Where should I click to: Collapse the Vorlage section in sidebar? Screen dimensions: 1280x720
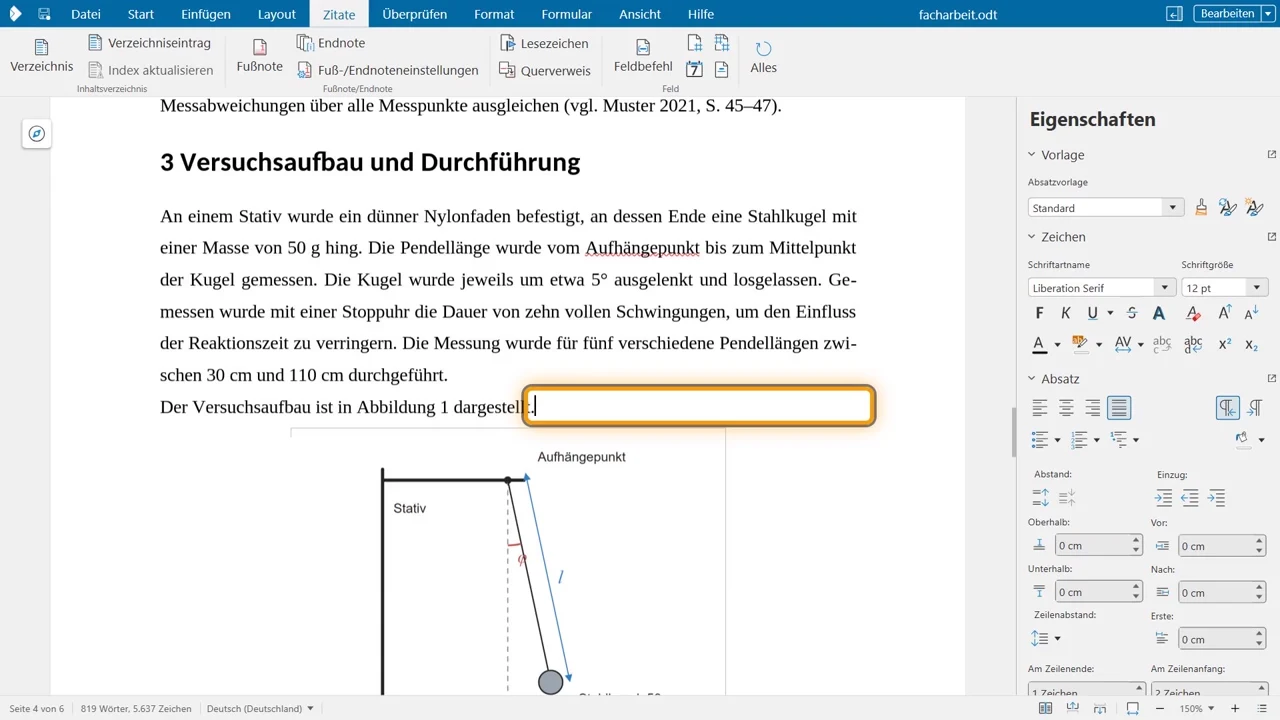[x=1032, y=155]
